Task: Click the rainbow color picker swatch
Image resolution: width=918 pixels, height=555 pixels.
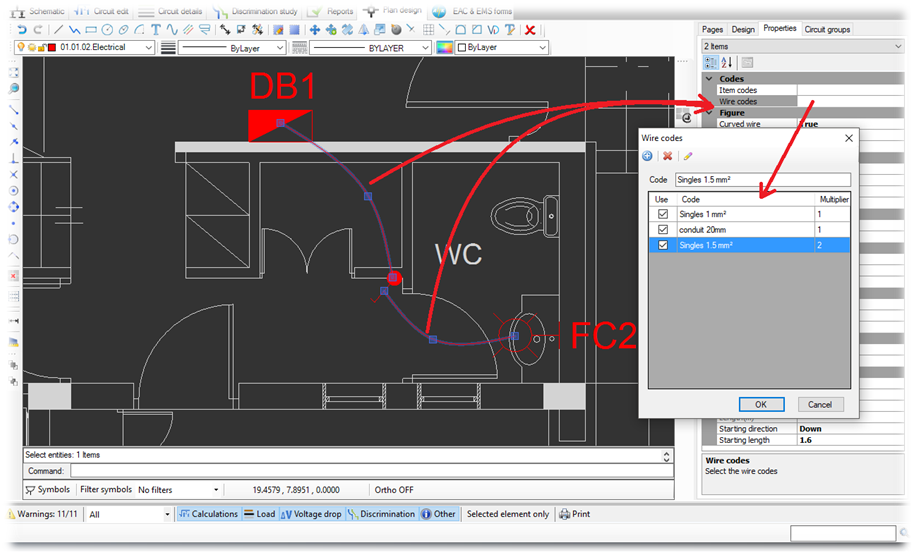Action: click(444, 47)
